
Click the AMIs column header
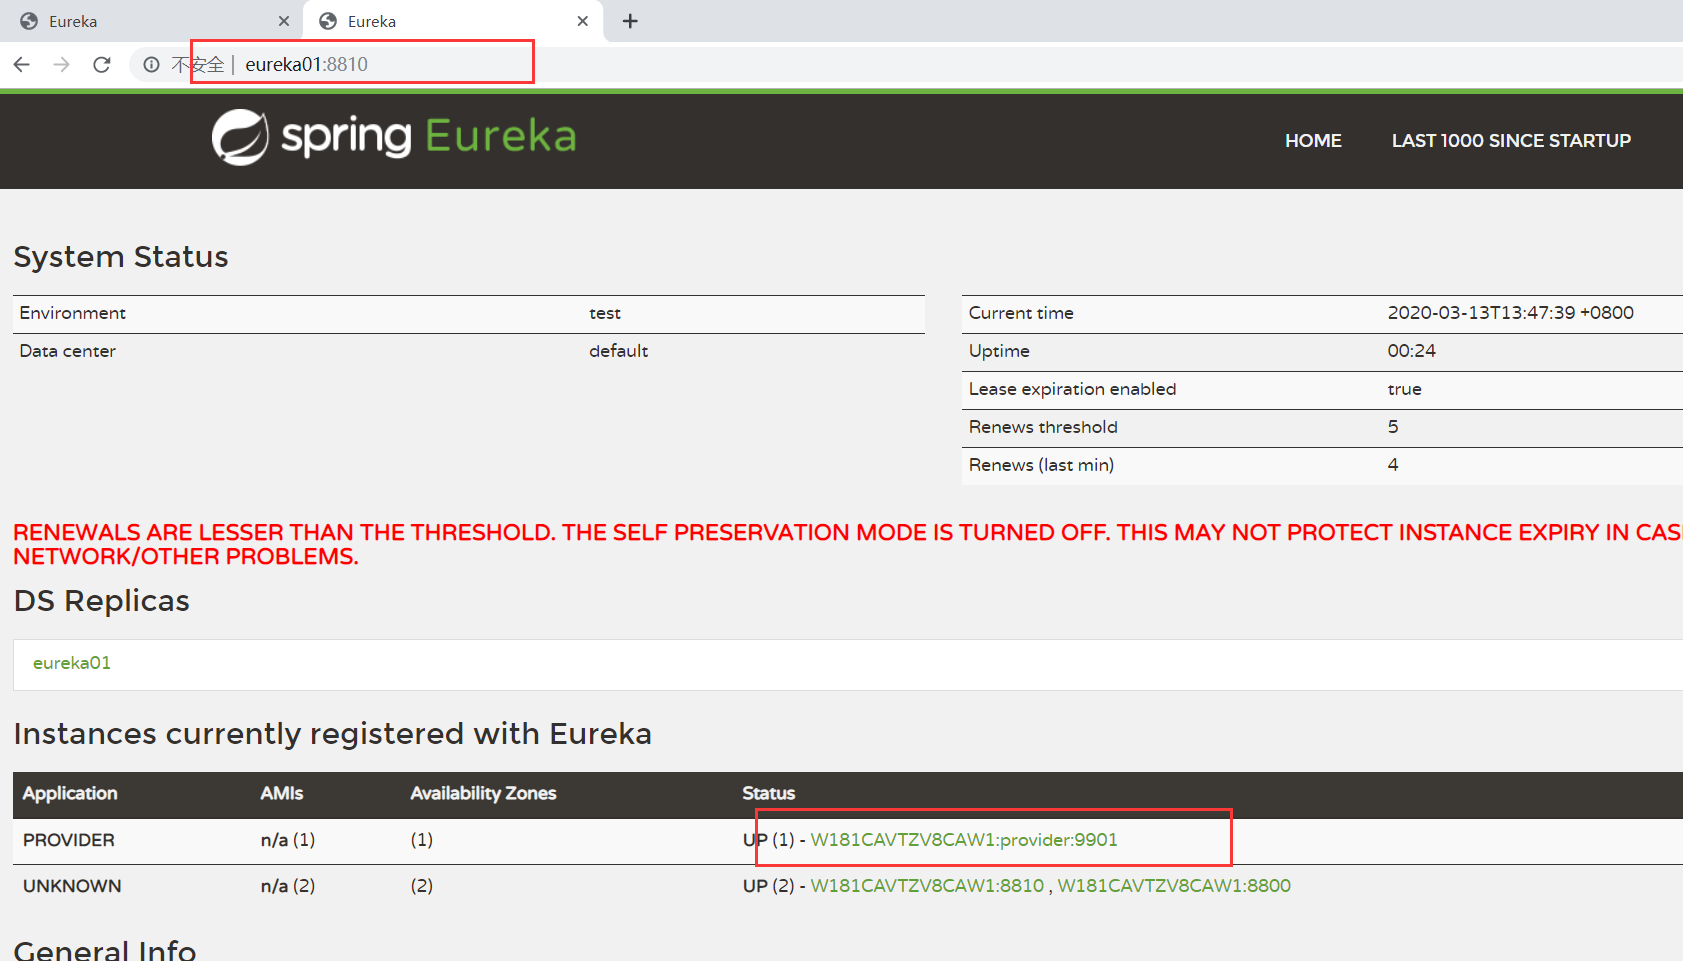282,793
